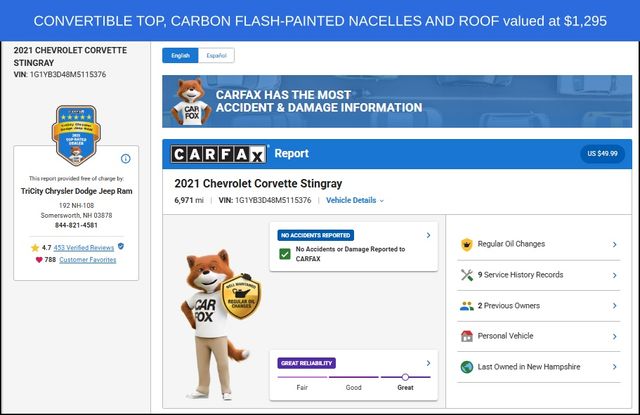Click the convertible top banner at top
640x415 pixels.
coord(320,20)
